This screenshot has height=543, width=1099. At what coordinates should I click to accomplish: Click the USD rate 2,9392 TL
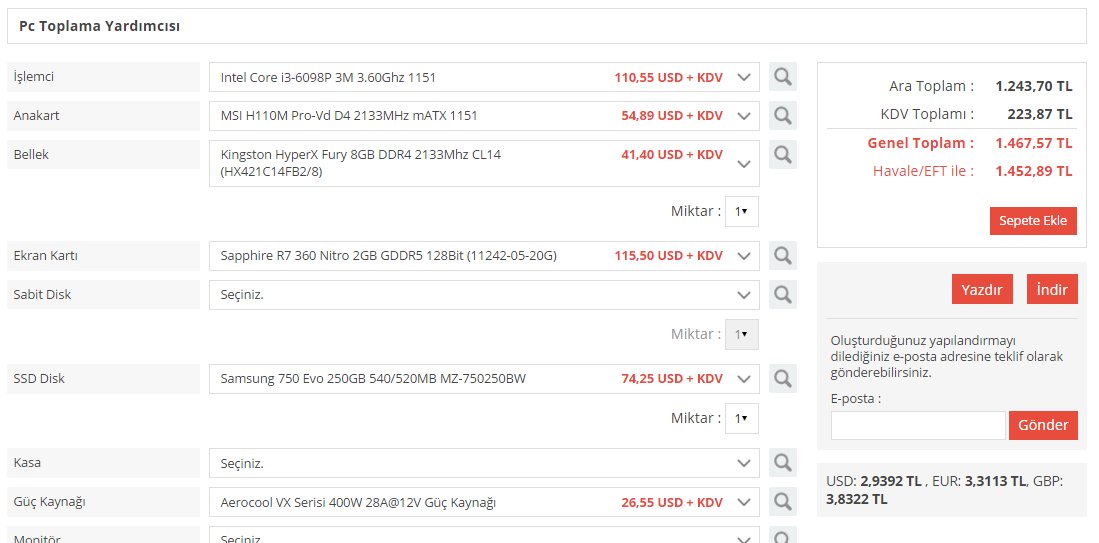891,481
